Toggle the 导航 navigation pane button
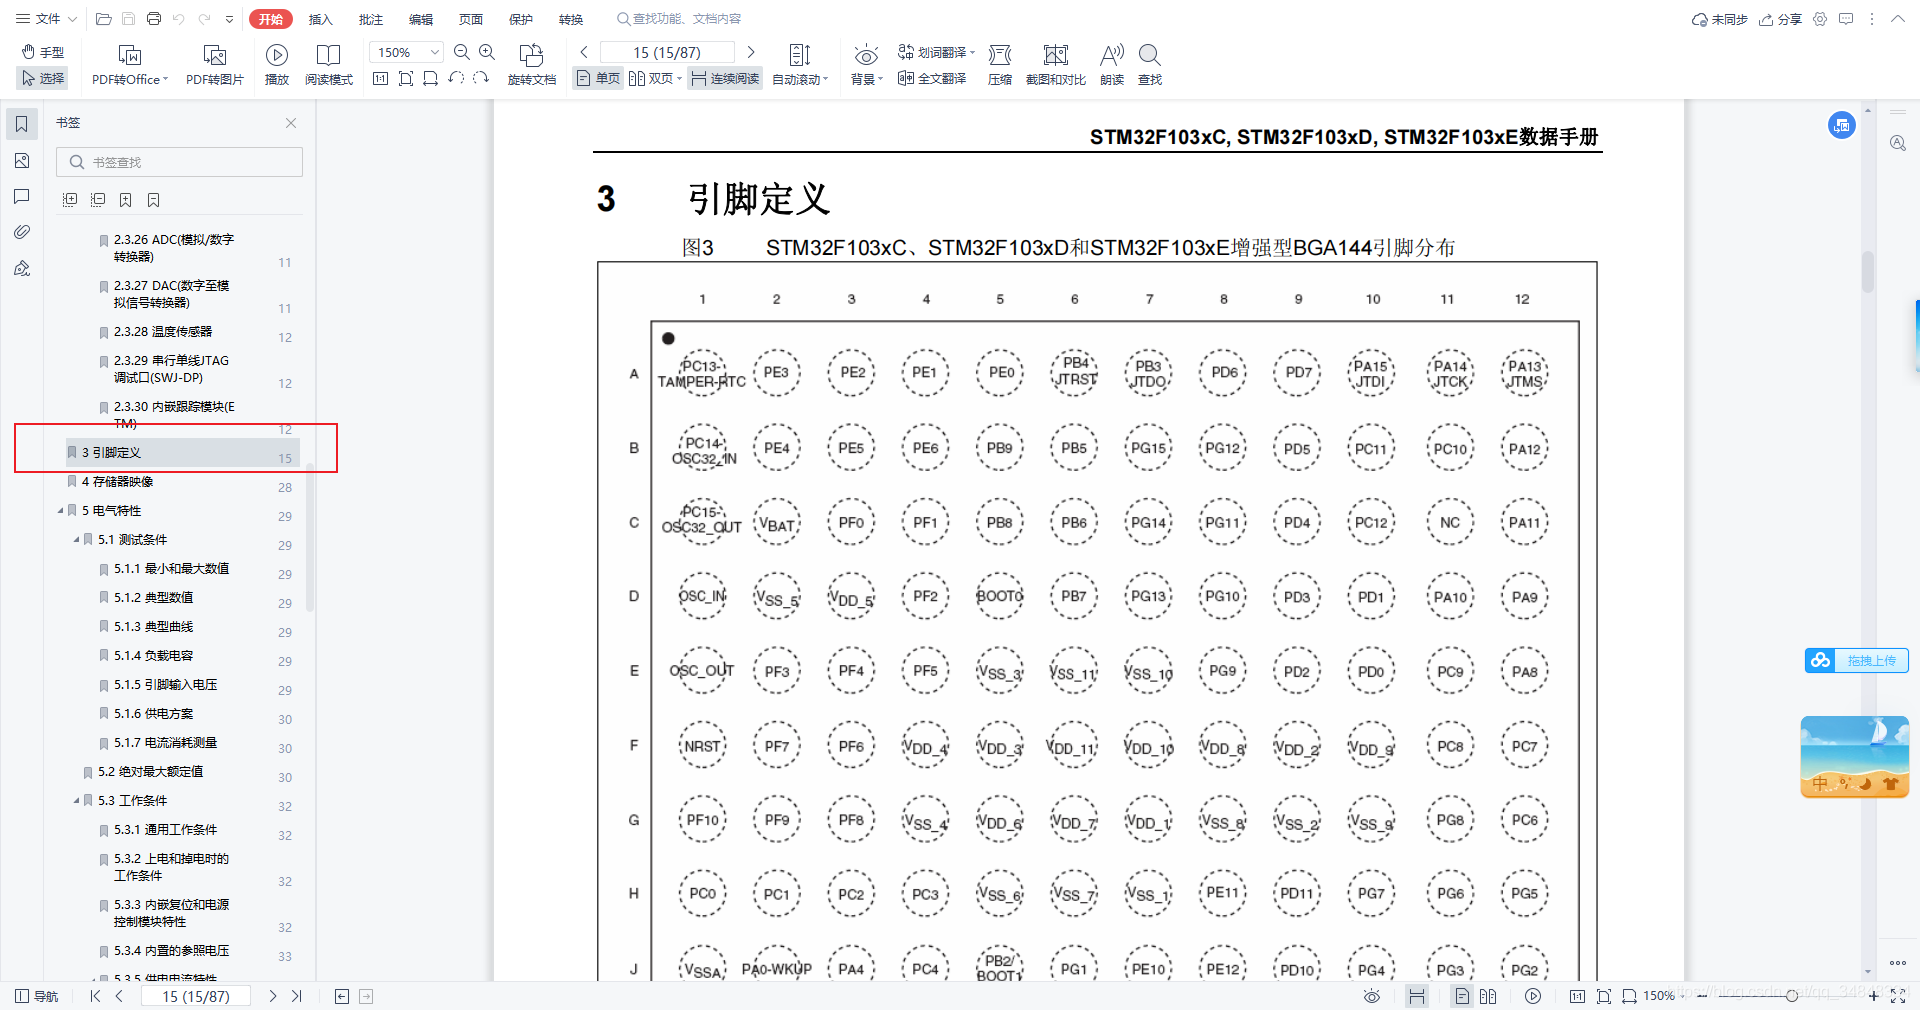The width and height of the screenshot is (1920, 1010). [x=37, y=996]
